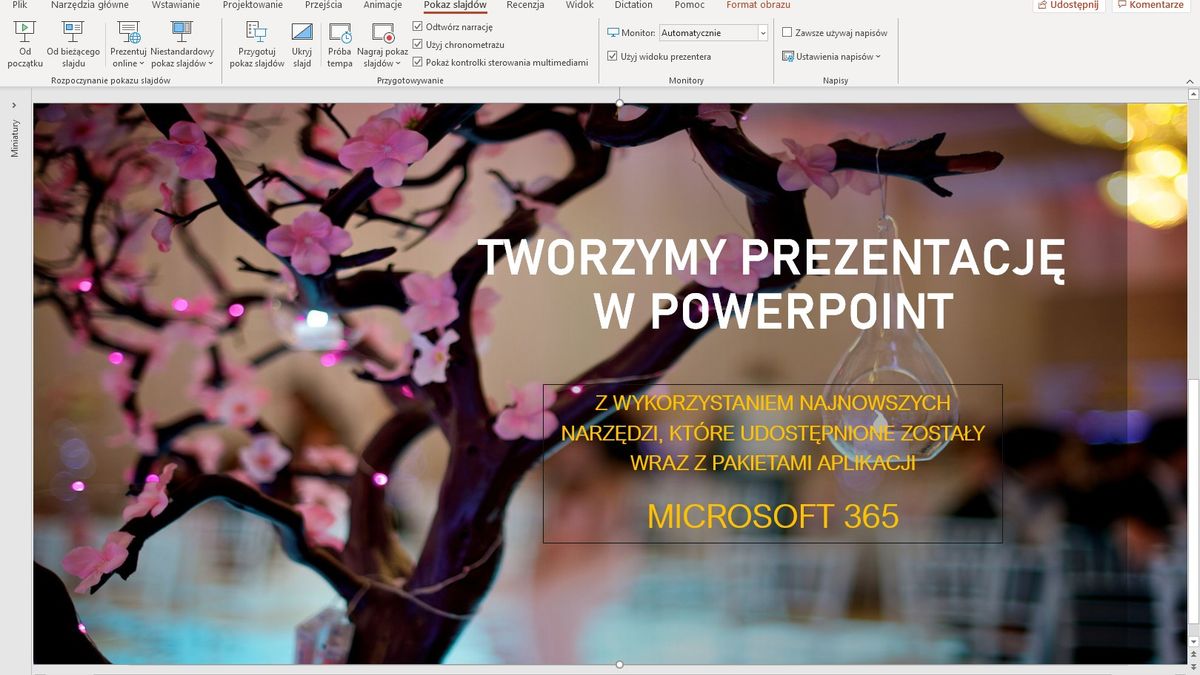
Task: Switch to Wstawianie tab
Action: coord(175,5)
